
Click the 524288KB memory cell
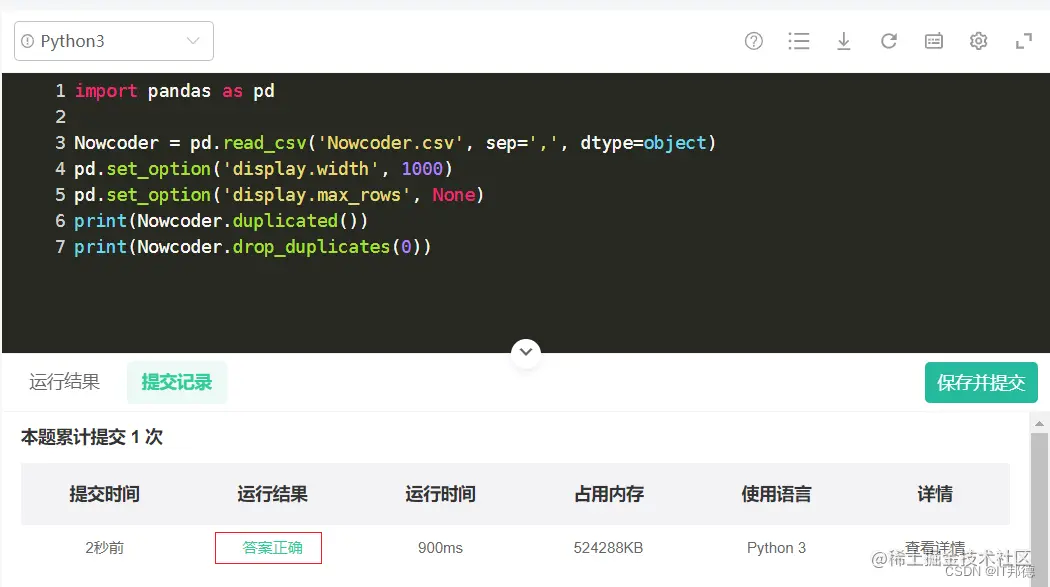tap(608, 548)
